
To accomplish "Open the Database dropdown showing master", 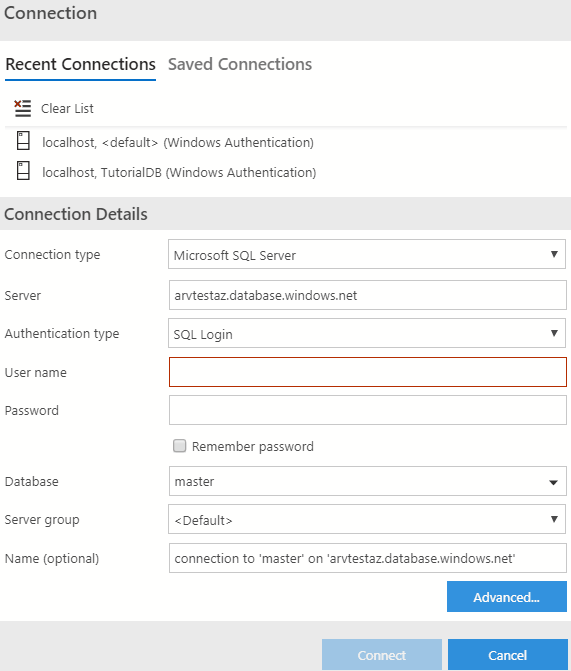I will tap(368, 481).
